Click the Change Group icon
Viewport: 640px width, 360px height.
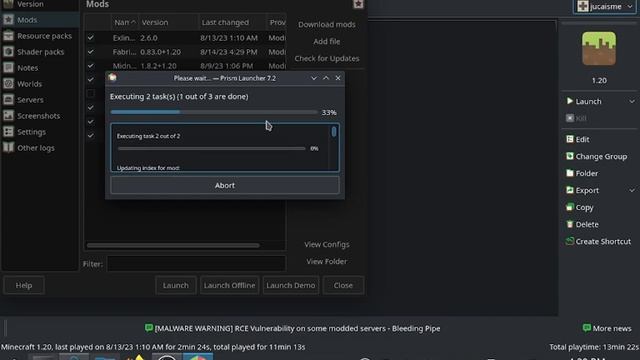570,156
